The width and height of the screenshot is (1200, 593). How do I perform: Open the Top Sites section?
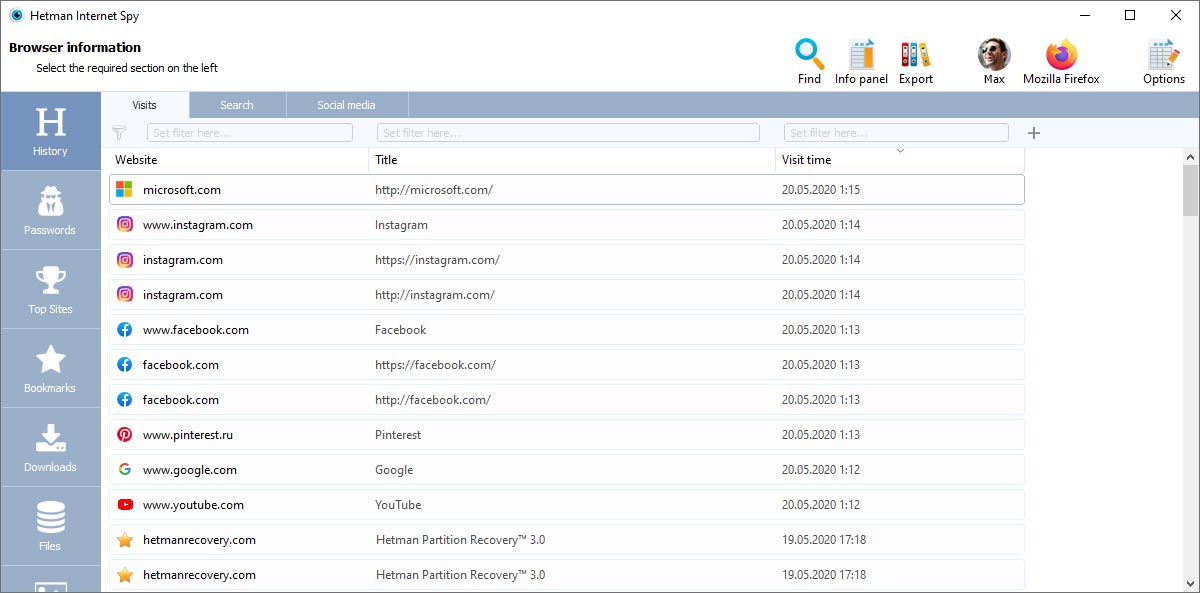point(50,290)
